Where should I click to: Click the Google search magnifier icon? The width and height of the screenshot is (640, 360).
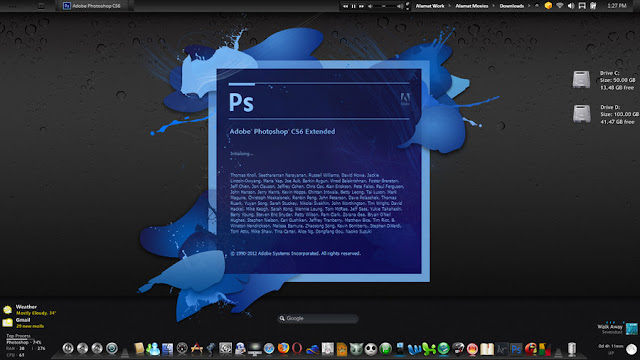tap(282, 318)
